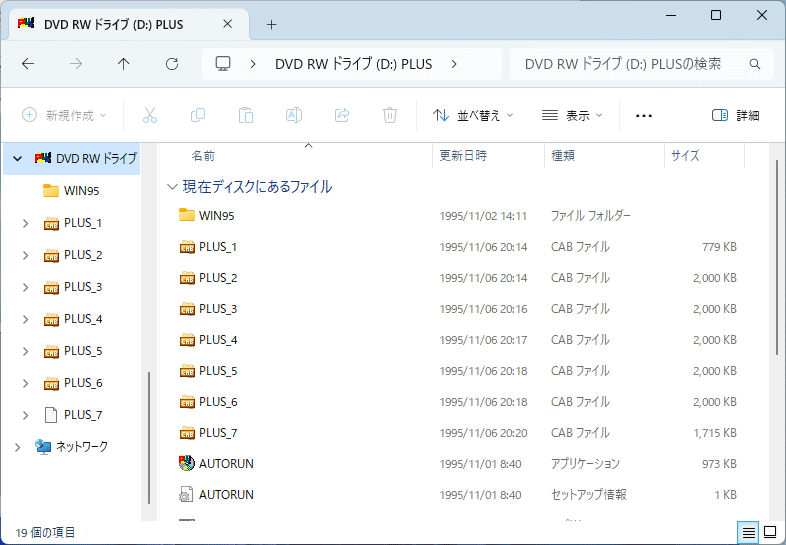Click the PLUS_1 cab icon in file list
The image size is (786, 545).
[187, 247]
